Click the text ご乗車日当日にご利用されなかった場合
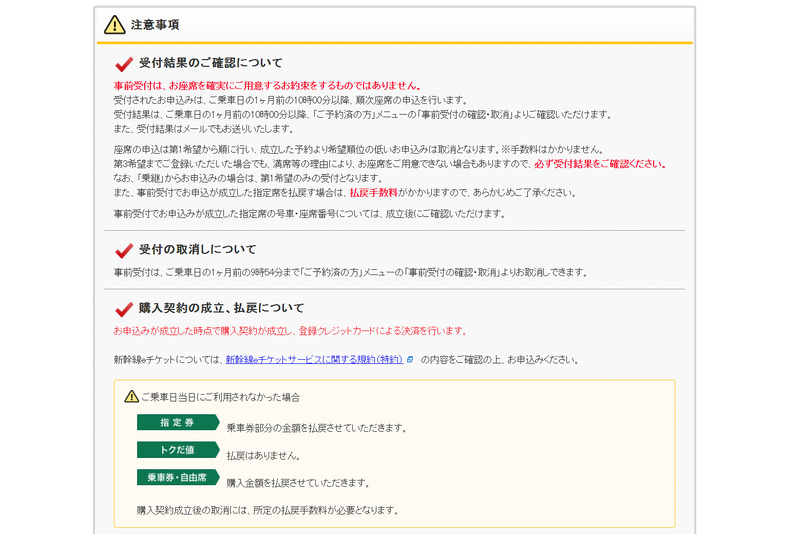Screen dimensions: 800x534 click(x=220, y=397)
